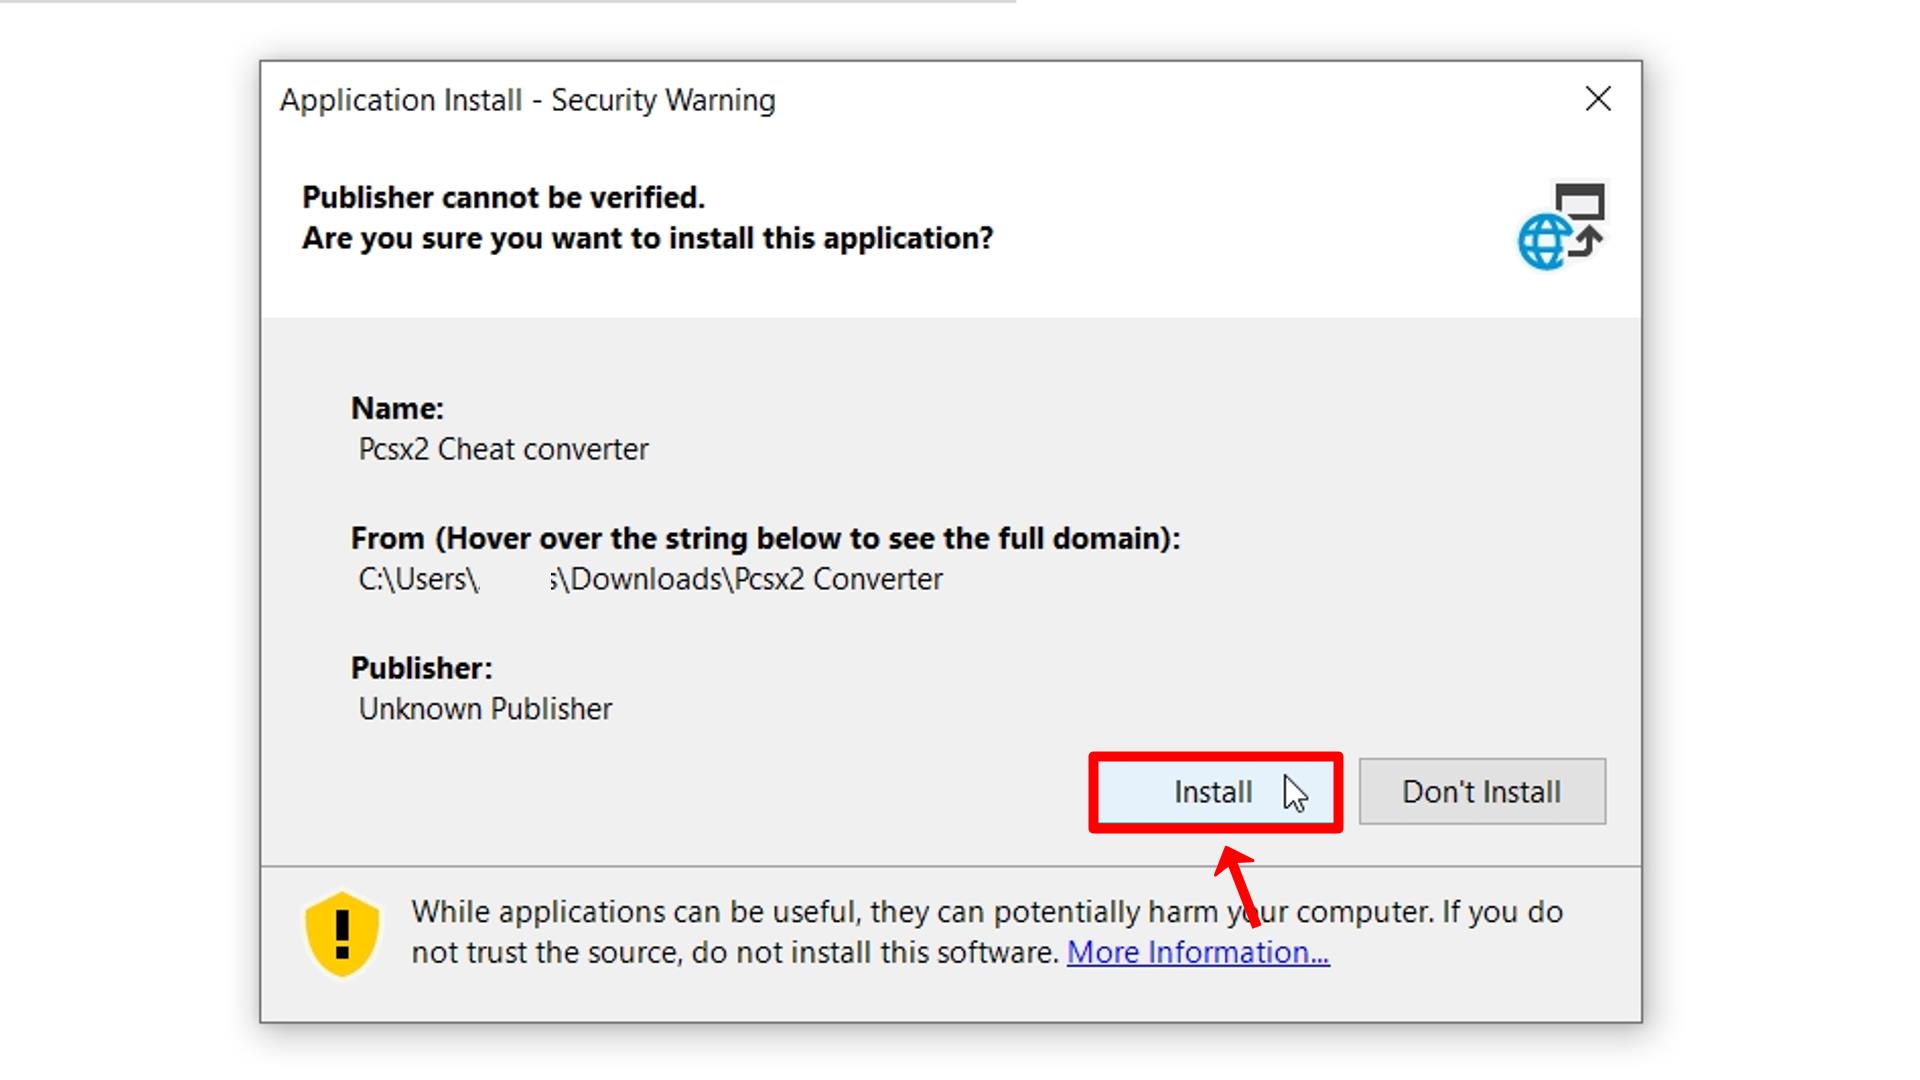This screenshot has height=1080, width=1920.
Task: Click 'Publisher cannot be verified.' heading
Action: 503,197
